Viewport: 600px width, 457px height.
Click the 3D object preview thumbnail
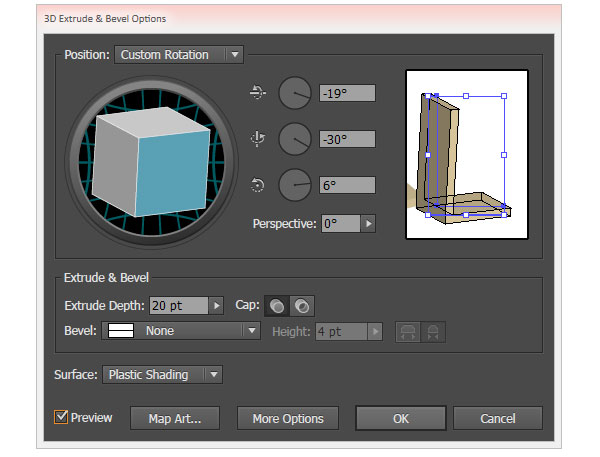click(467, 155)
